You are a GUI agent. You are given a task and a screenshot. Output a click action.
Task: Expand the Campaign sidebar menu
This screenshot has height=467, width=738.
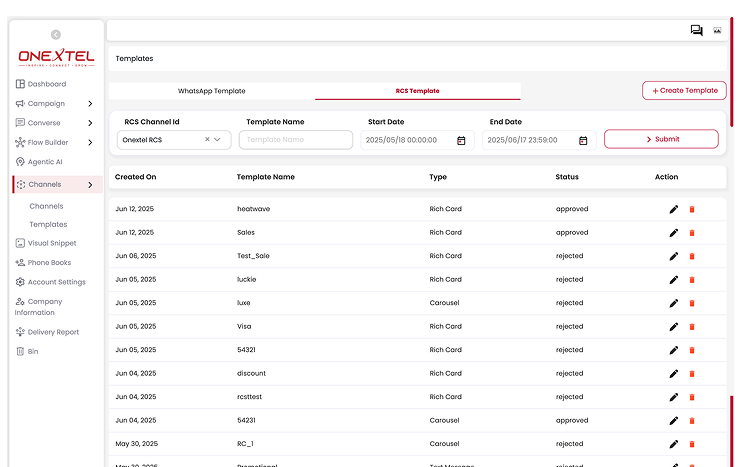click(x=90, y=104)
